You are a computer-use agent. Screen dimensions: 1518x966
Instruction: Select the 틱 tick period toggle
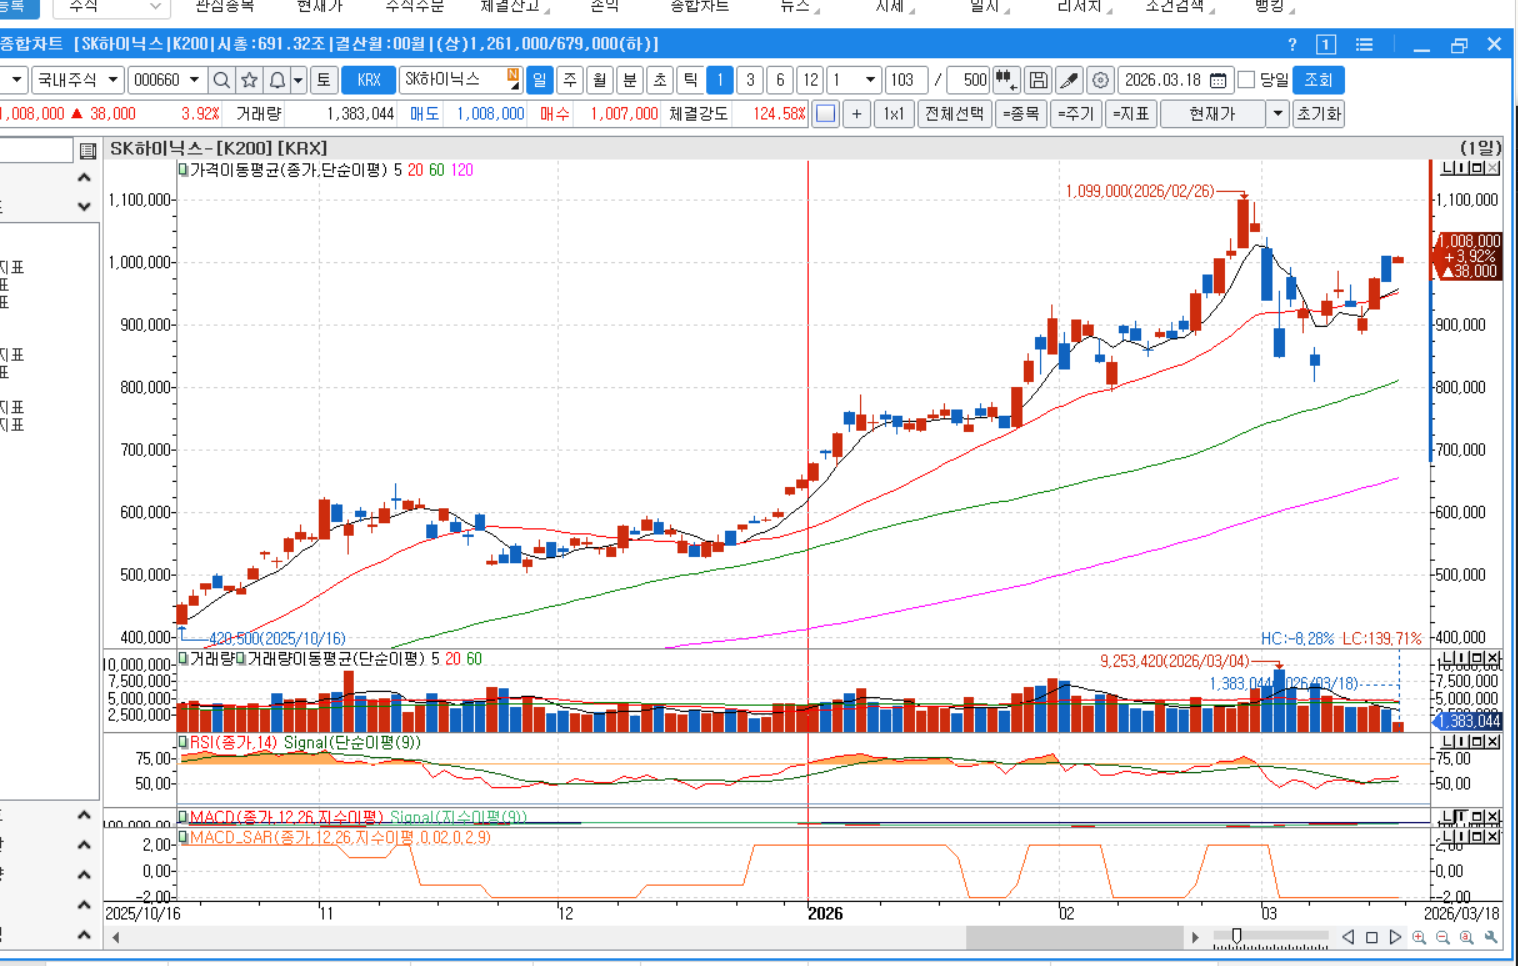point(690,80)
